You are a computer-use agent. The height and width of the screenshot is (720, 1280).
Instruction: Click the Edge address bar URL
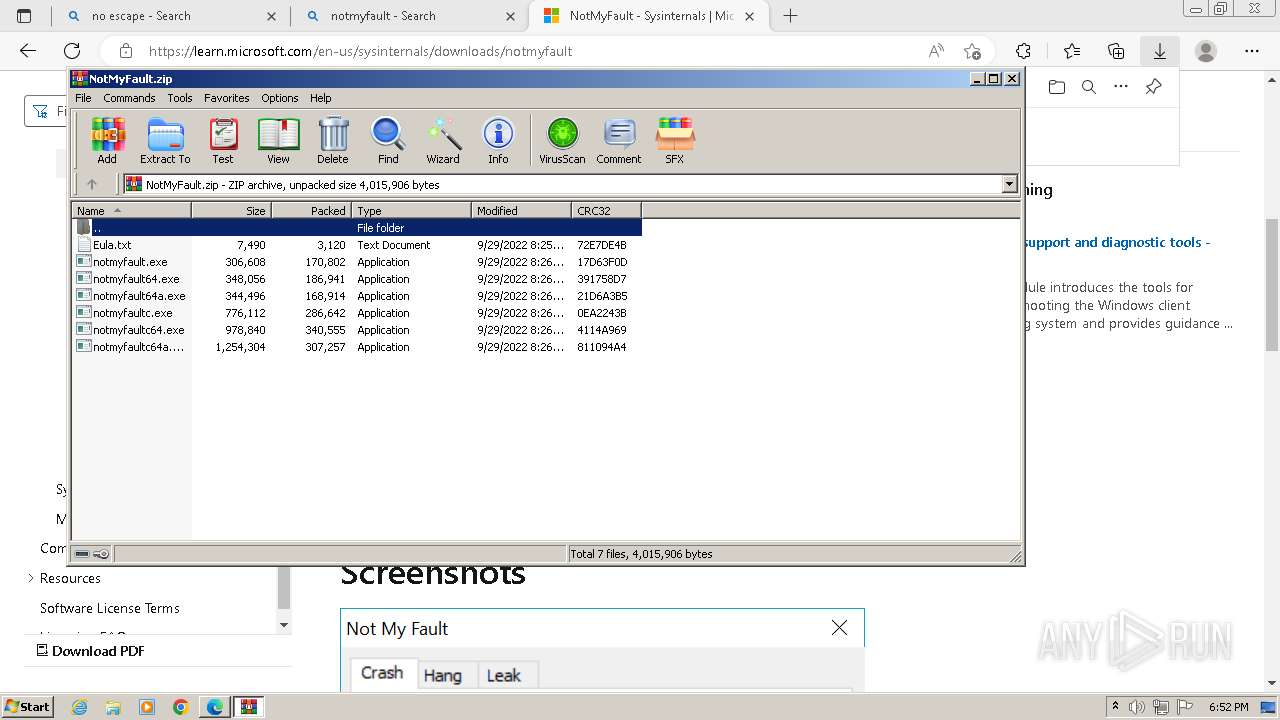point(360,51)
